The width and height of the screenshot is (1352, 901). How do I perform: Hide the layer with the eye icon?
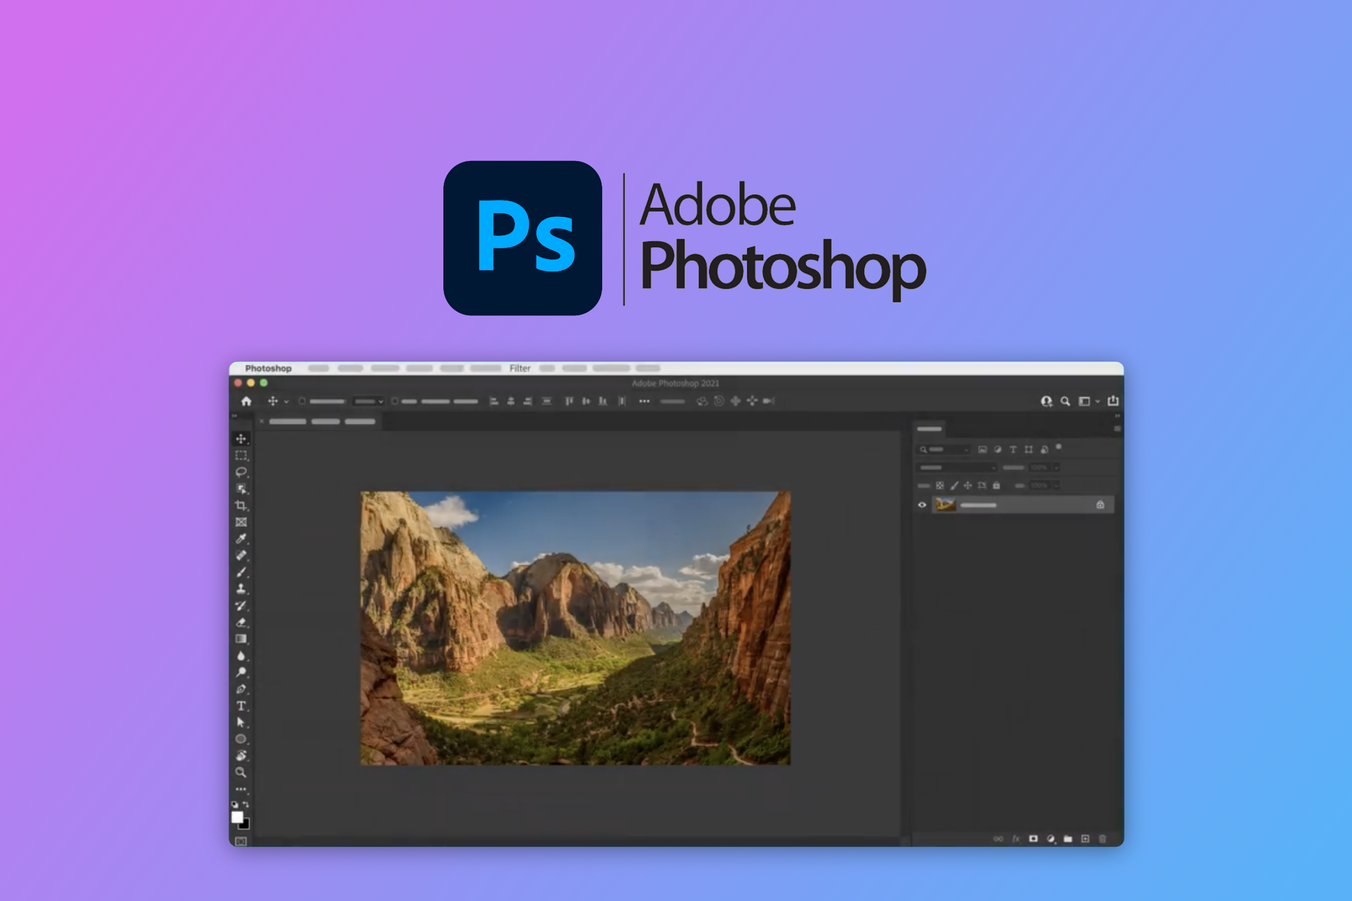[x=922, y=505]
